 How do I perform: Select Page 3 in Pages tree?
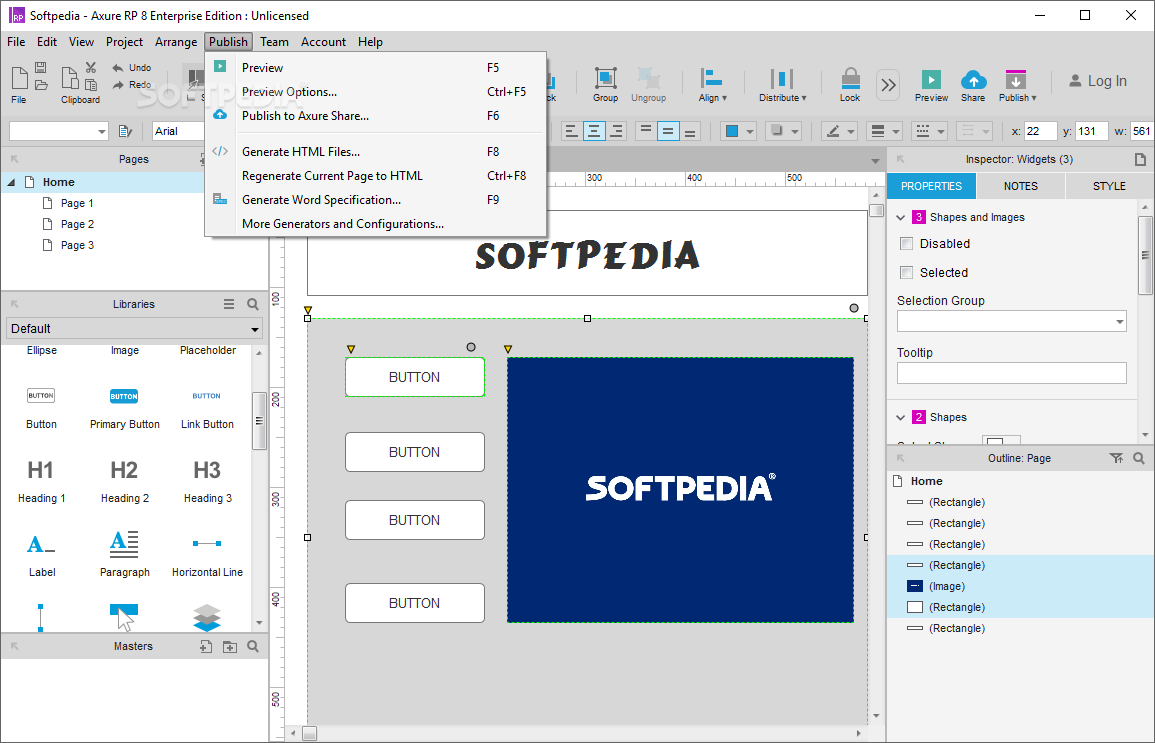point(77,245)
